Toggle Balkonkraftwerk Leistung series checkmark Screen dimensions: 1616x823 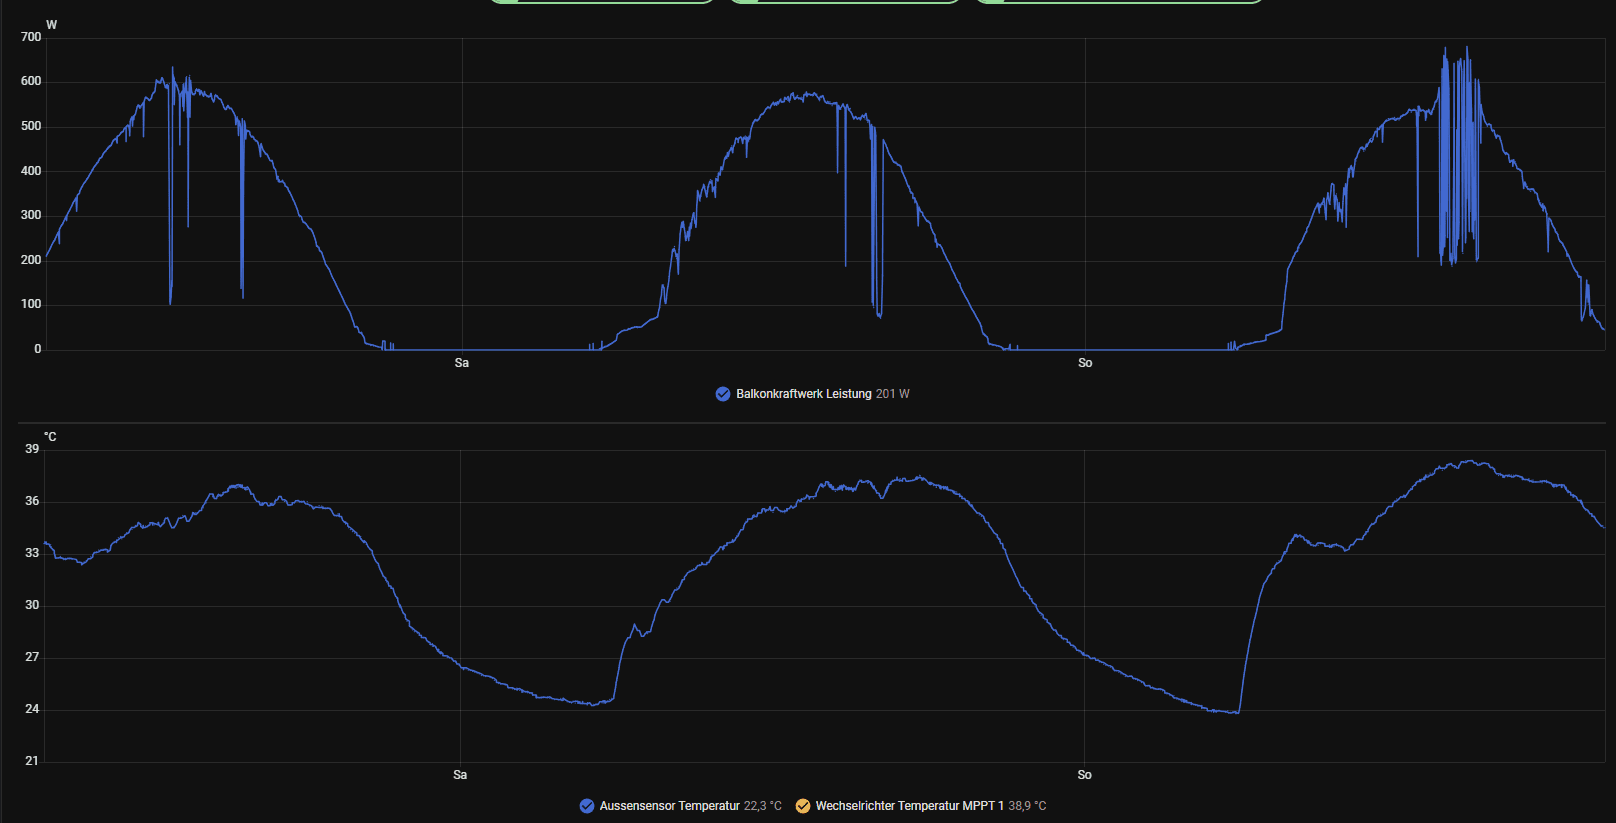click(x=723, y=394)
